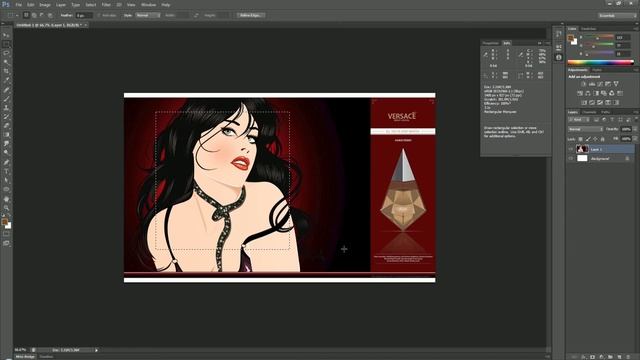Switch to the Channels tab
The height and width of the screenshot is (360, 640).
589,112
